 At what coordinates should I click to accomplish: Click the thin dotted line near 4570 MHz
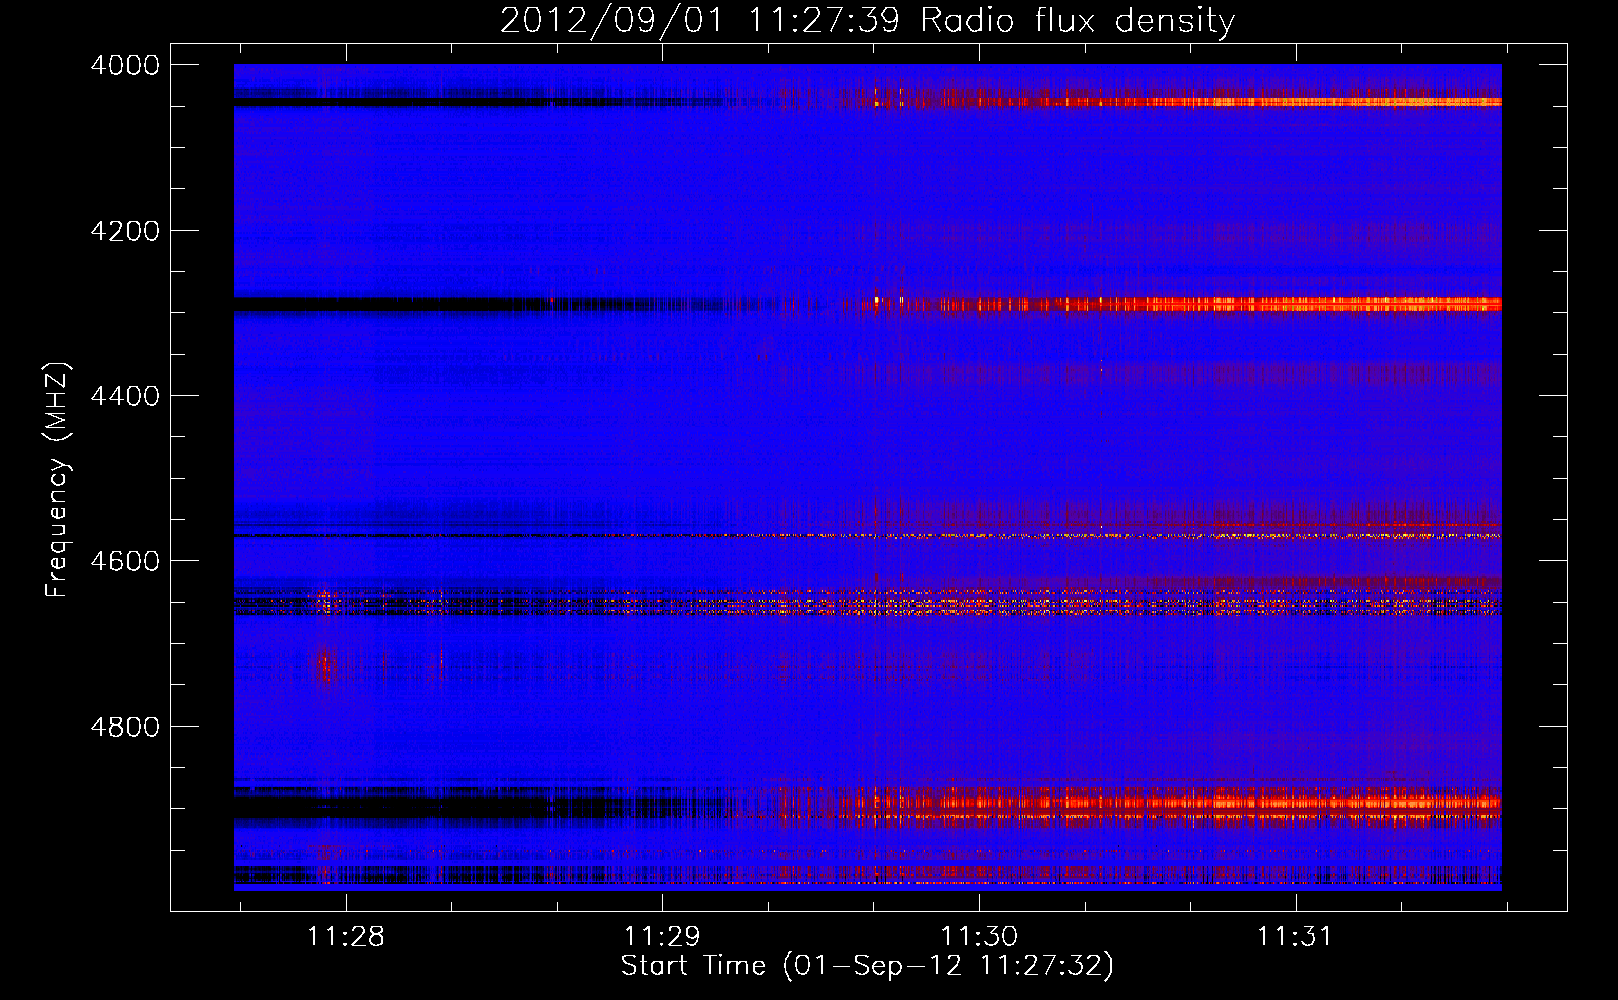pyautogui.click(x=867, y=536)
